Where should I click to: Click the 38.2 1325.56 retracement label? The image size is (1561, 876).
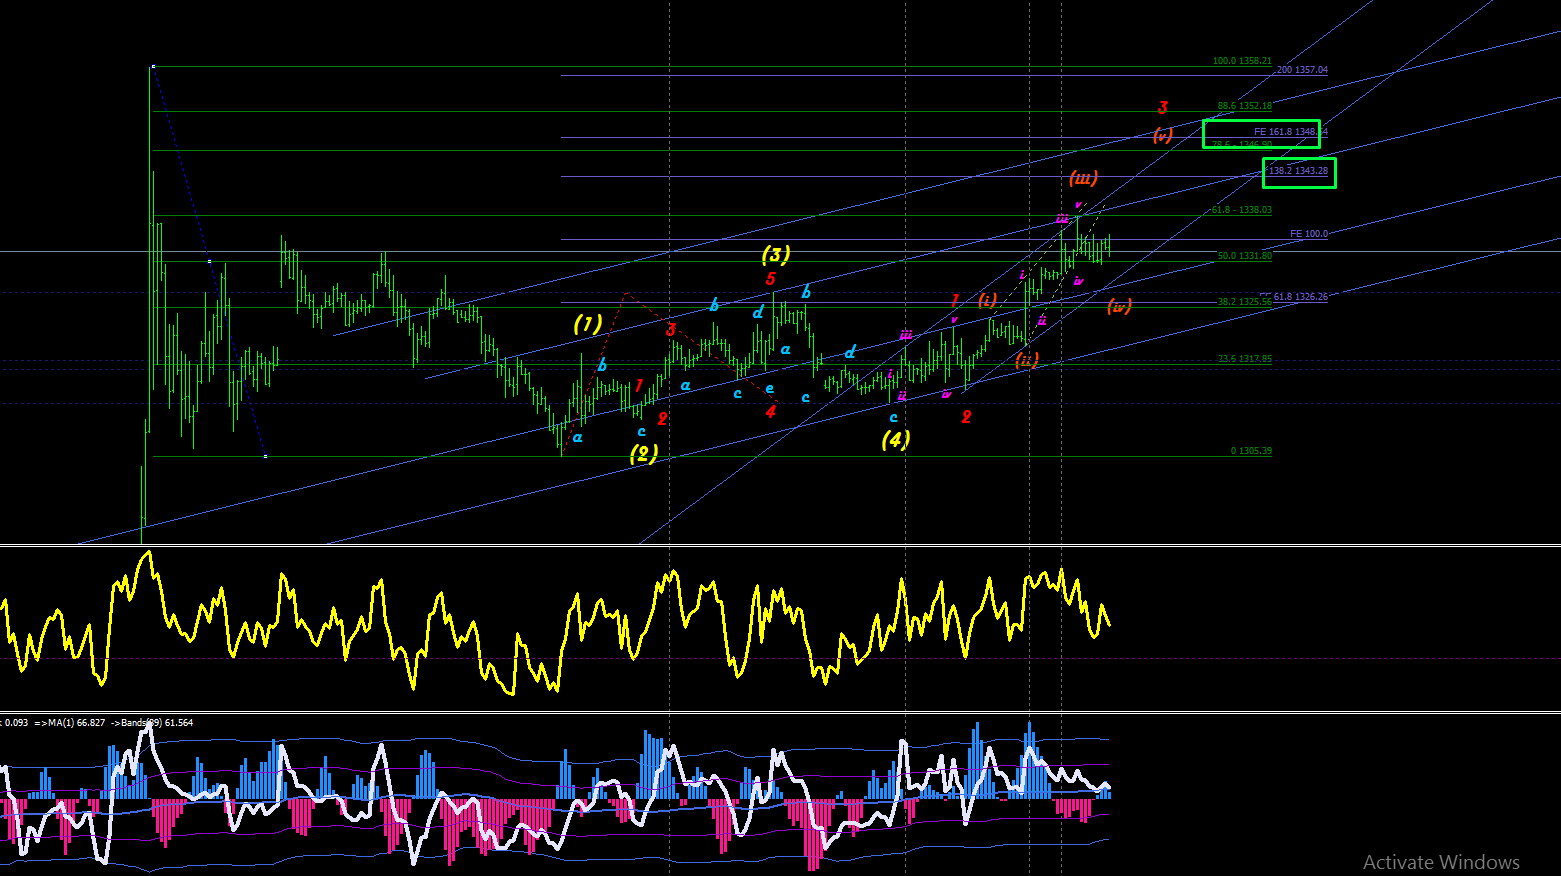(x=1244, y=302)
